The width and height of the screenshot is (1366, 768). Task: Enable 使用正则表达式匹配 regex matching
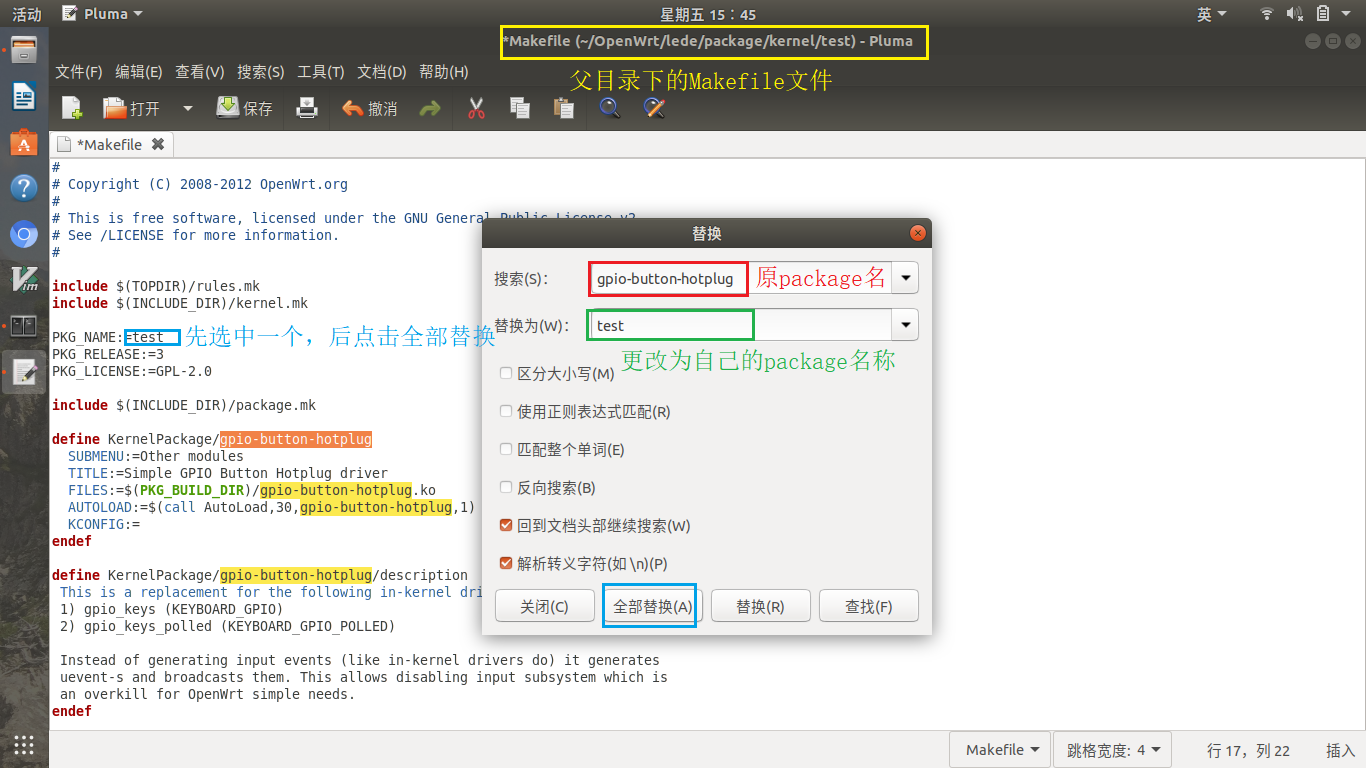tap(506, 411)
